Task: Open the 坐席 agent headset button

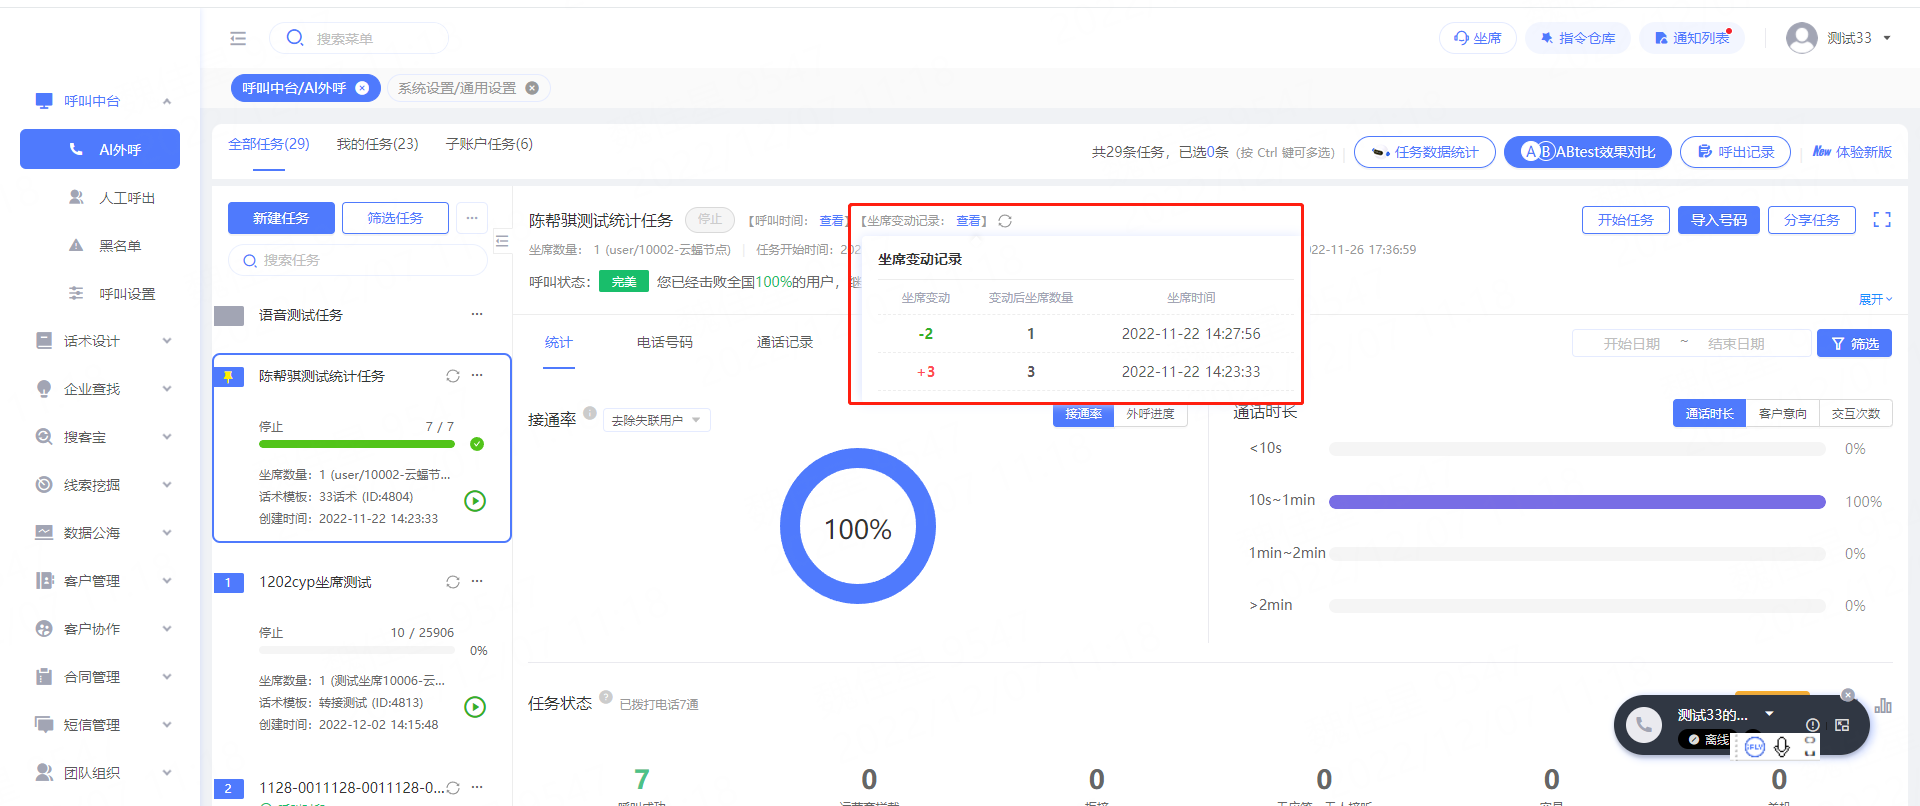Action: pyautogui.click(x=1477, y=38)
